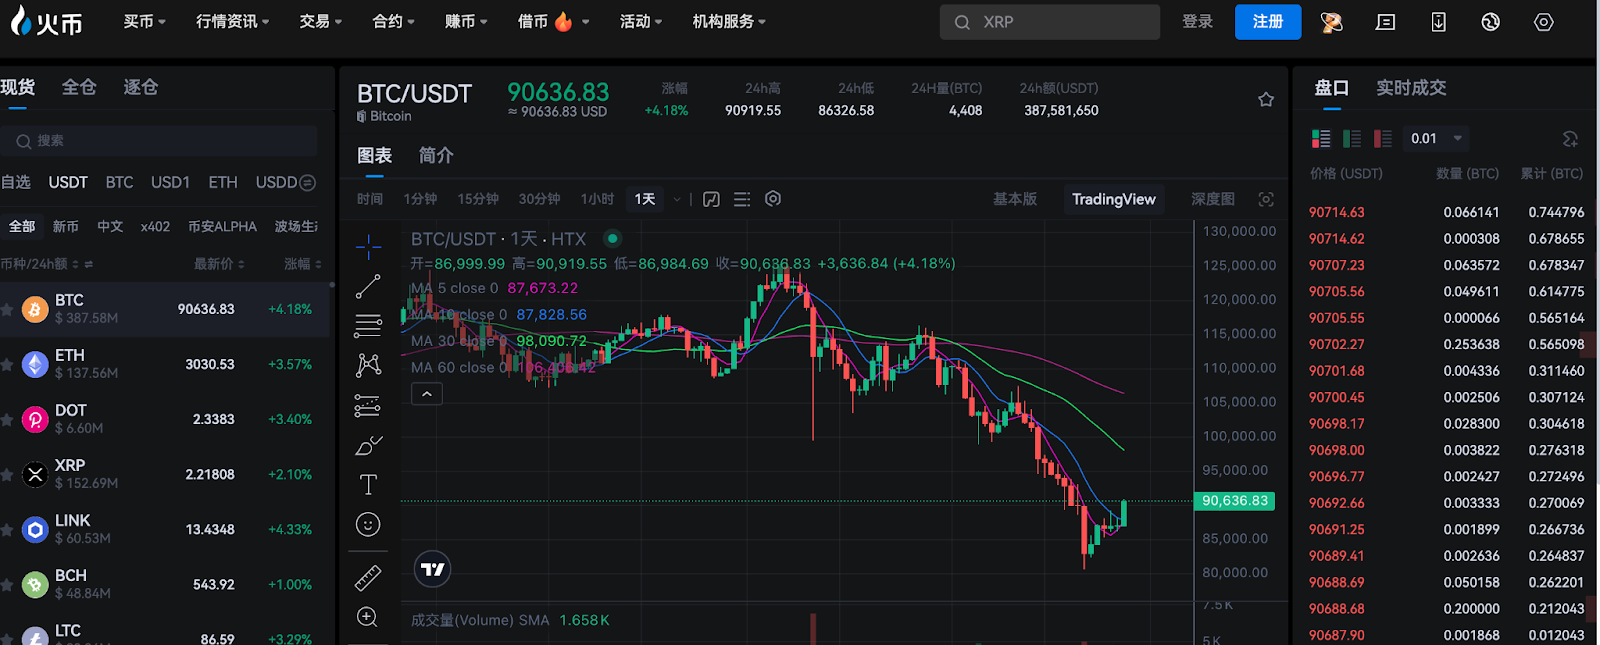Screen dimensions: 1600x645
Task: Toggle favorite star for LINK row
Action: tap(7, 529)
